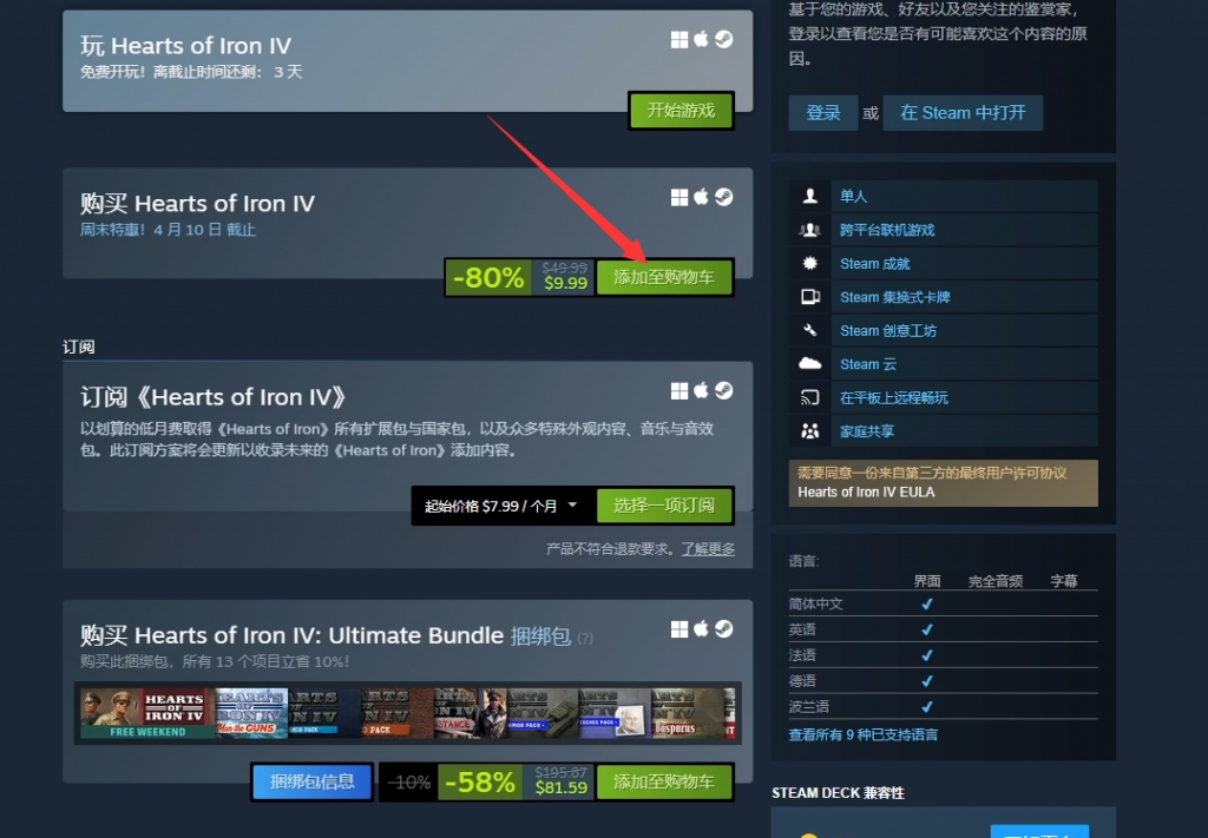This screenshot has height=838, width=1208.
Task: Click the Free Weekend bundle thumbnail
Action: pyautogui.click(x=147, y=713)
